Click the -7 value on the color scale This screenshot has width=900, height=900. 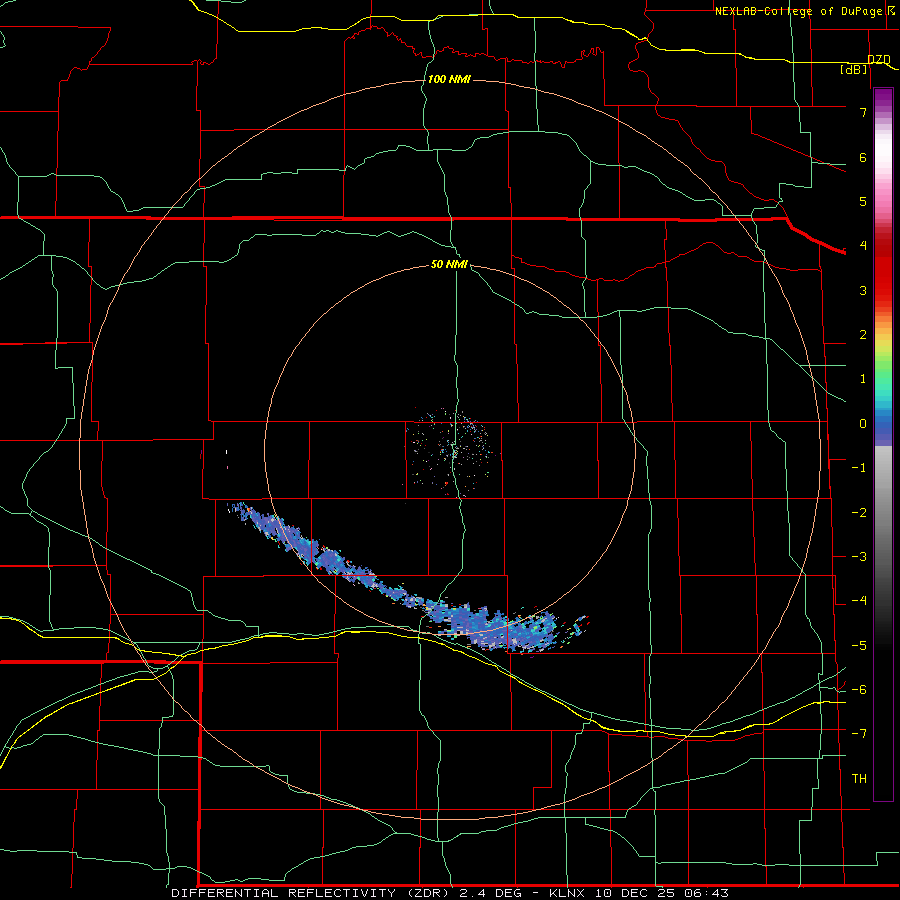tap(859, 734)
